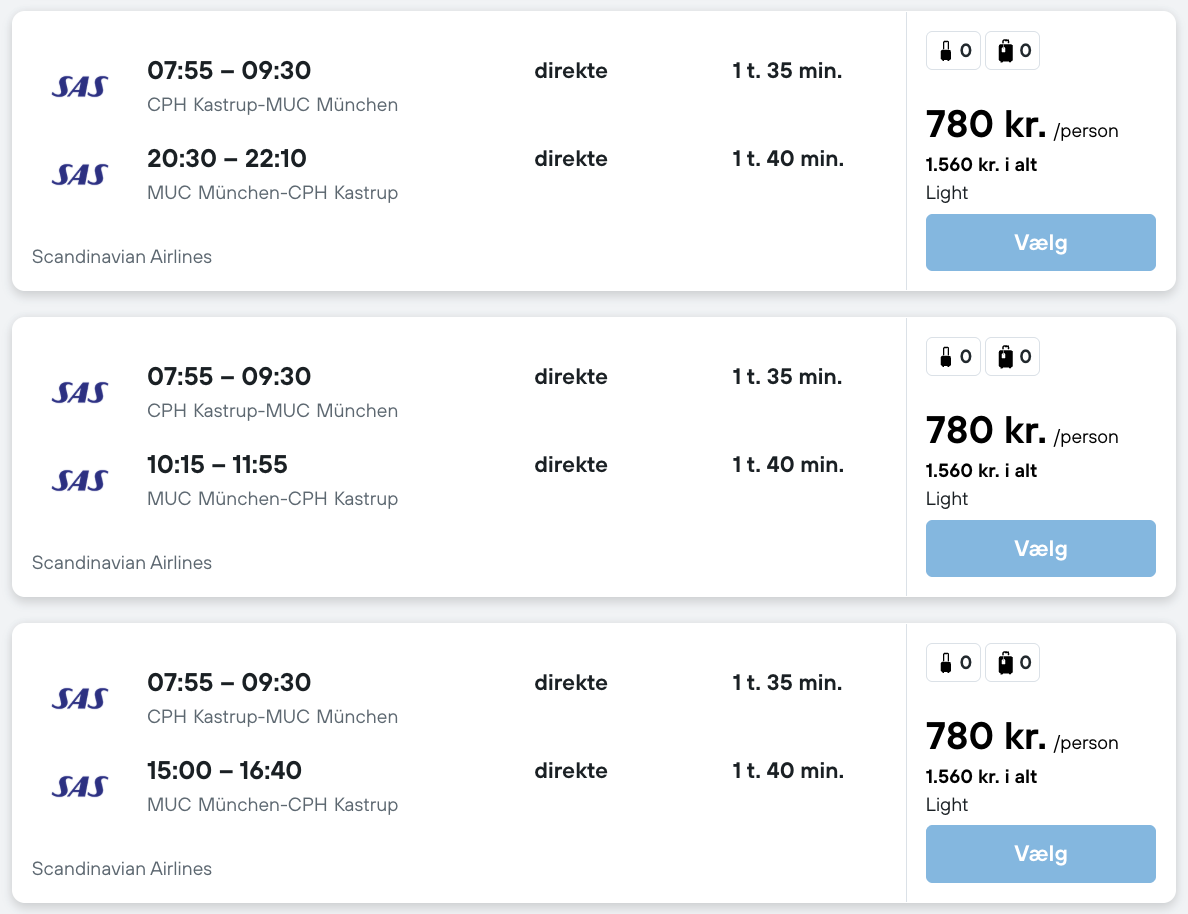The width and height of the screenshot is (1188, 914).
Task: Choose Vælg for the 15:00 return option
Action: click(1040, 854)
